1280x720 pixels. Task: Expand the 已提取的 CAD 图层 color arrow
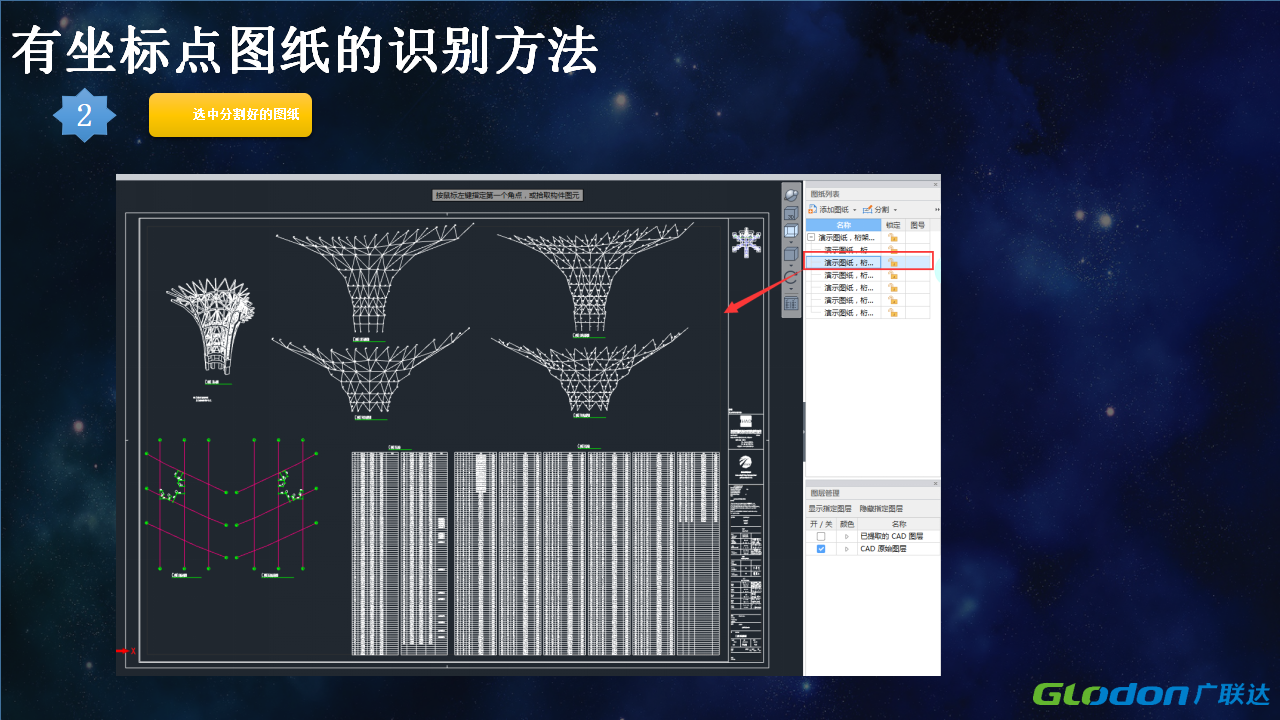pos(847,537)
